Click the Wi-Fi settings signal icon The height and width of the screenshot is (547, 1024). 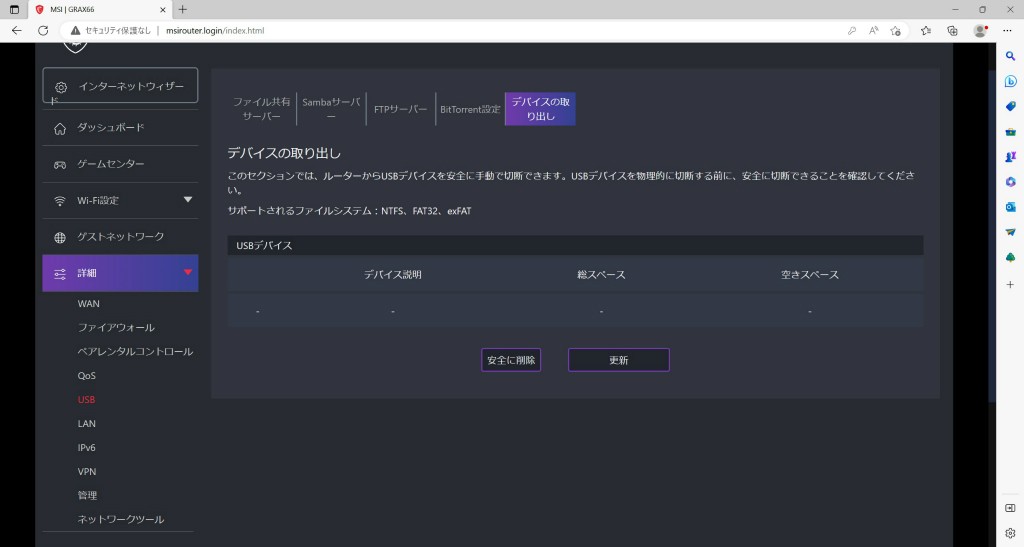coord(60,201)
